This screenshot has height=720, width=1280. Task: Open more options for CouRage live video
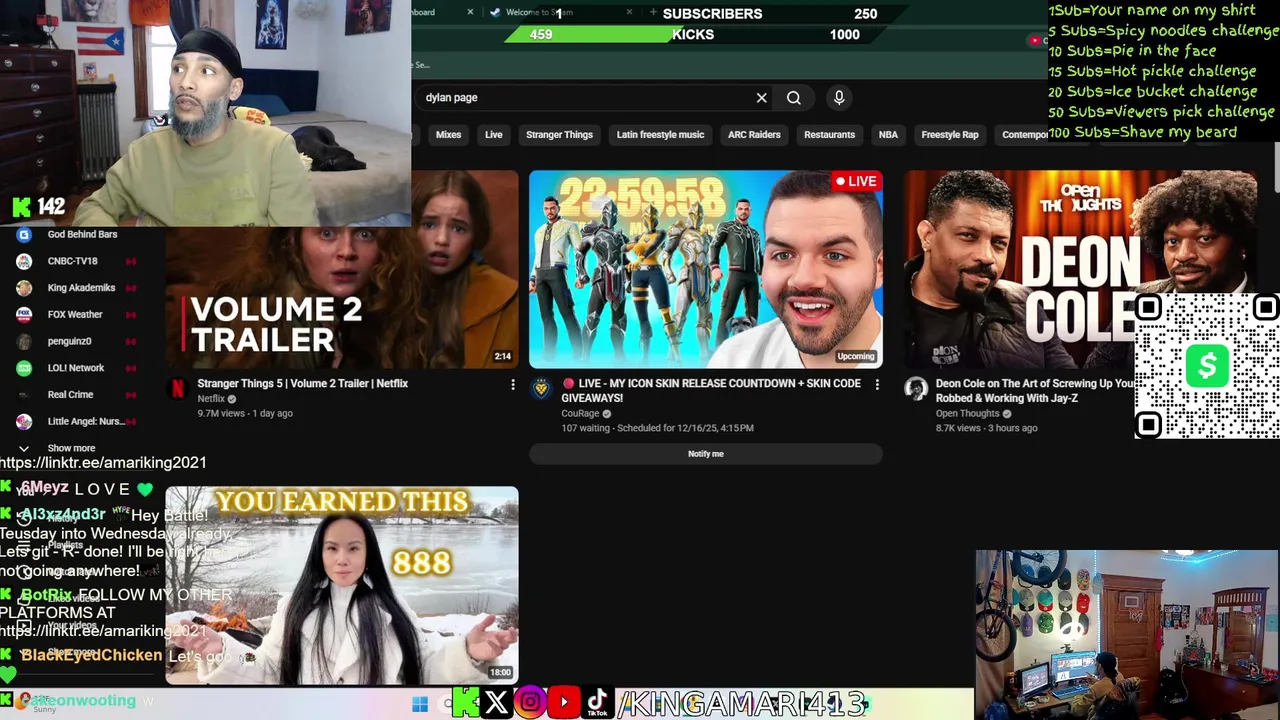pos(877,384)
